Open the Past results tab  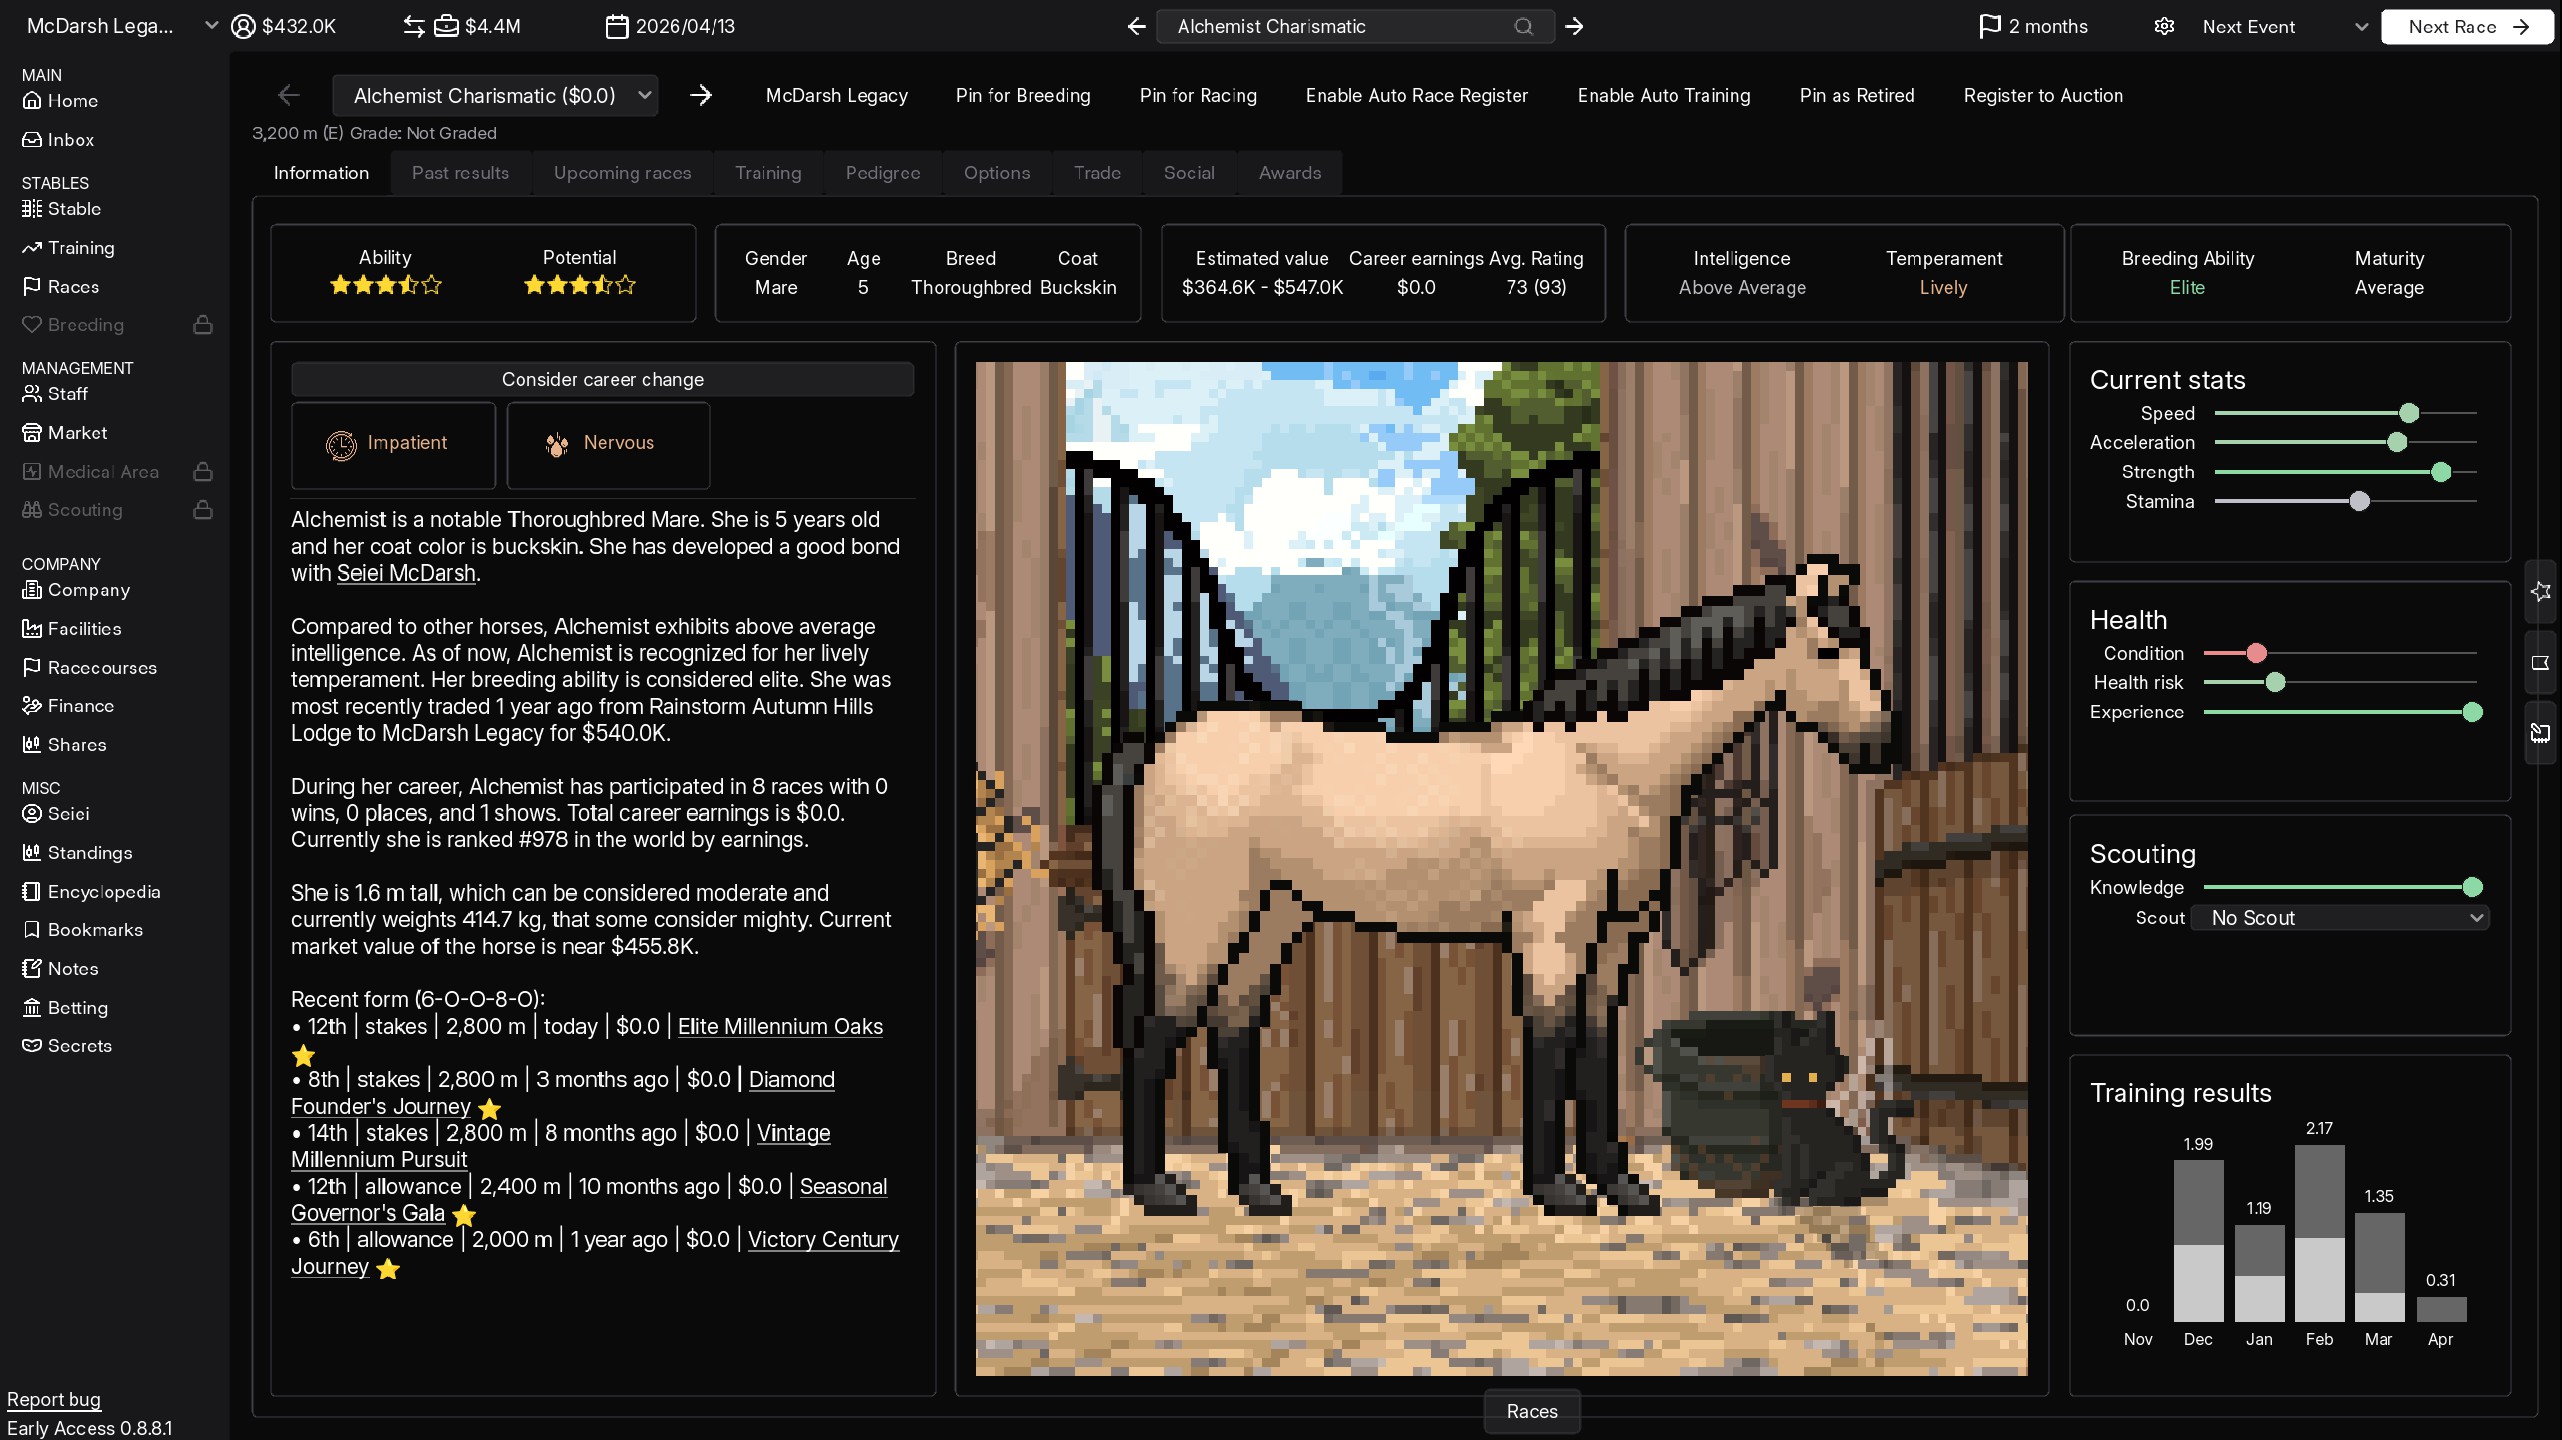click(x=460, y=173)
